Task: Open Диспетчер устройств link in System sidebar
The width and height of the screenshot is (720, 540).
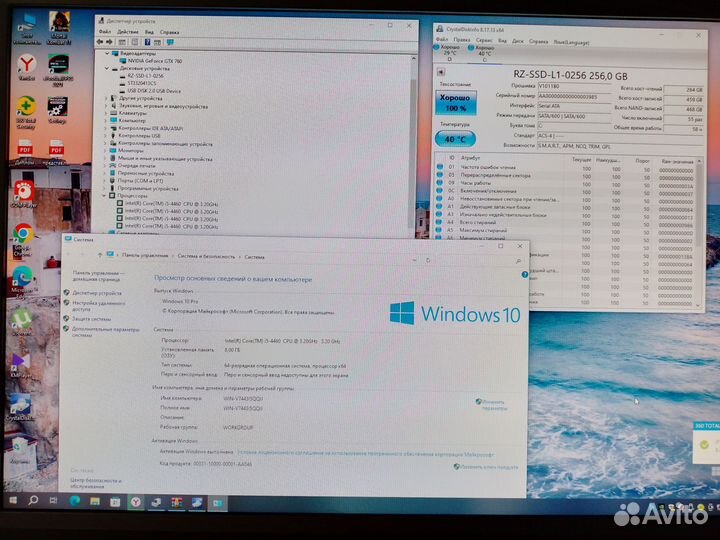Action: click(x=97, y=293)
